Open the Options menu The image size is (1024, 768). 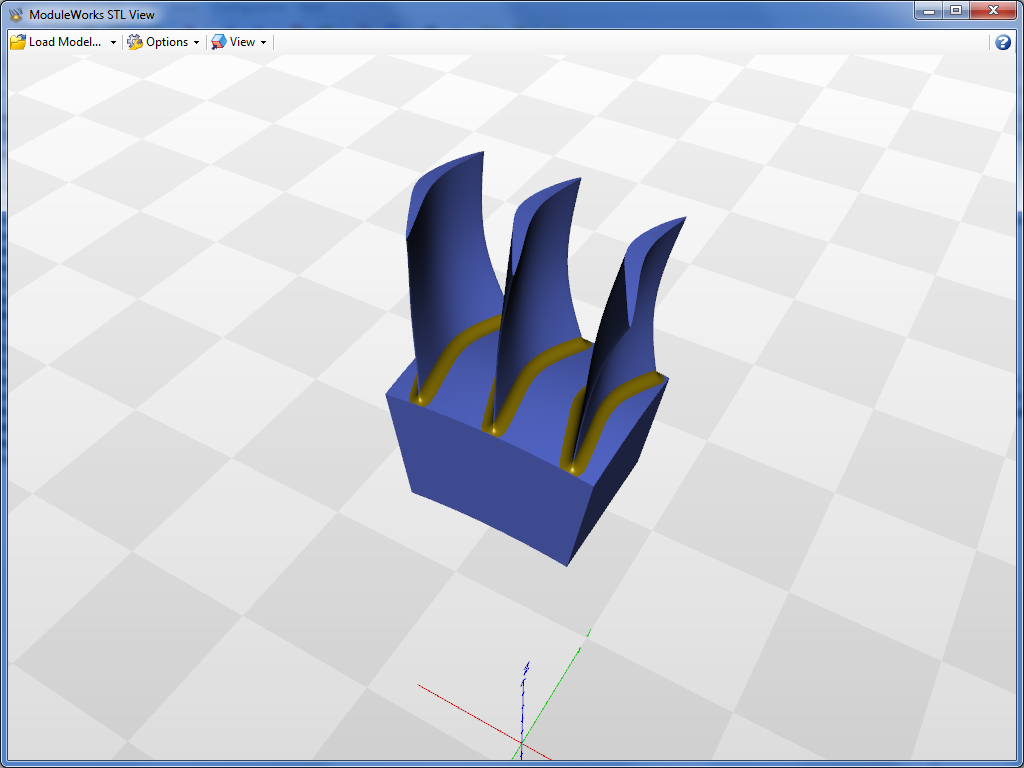tap(163, 42)
